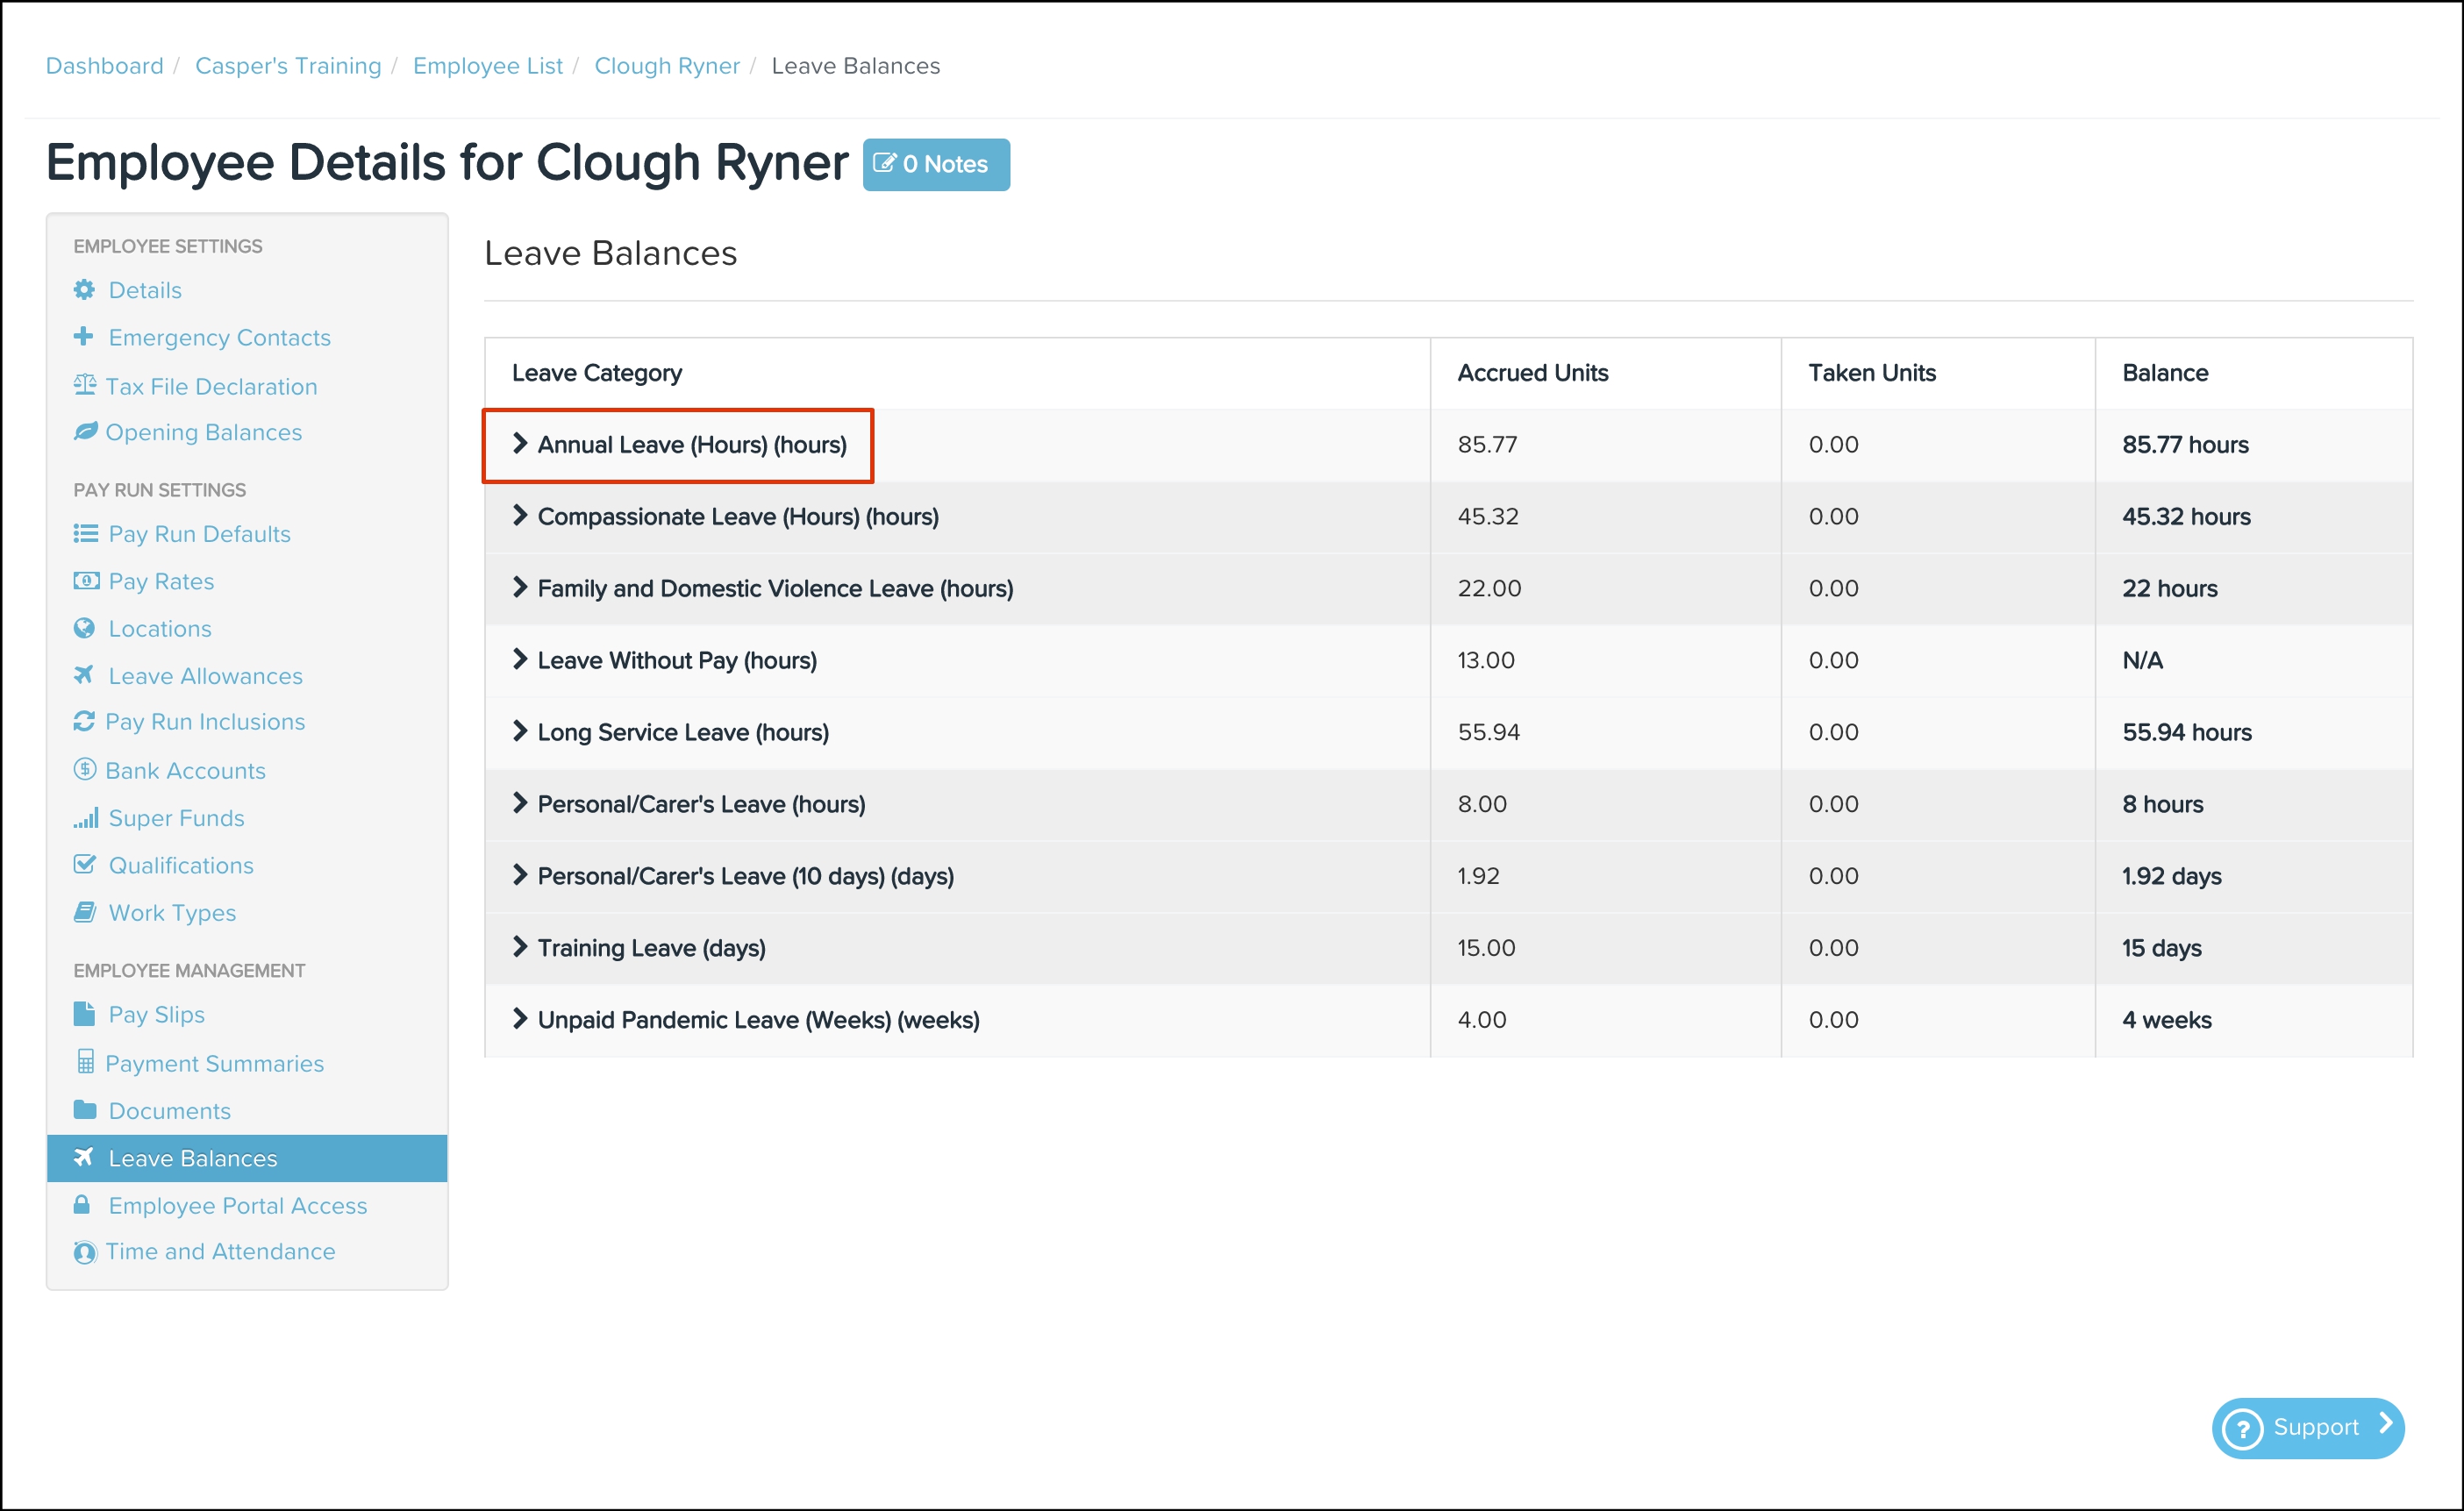Click the leaf icon next to Opening Balances

[85, 432]
